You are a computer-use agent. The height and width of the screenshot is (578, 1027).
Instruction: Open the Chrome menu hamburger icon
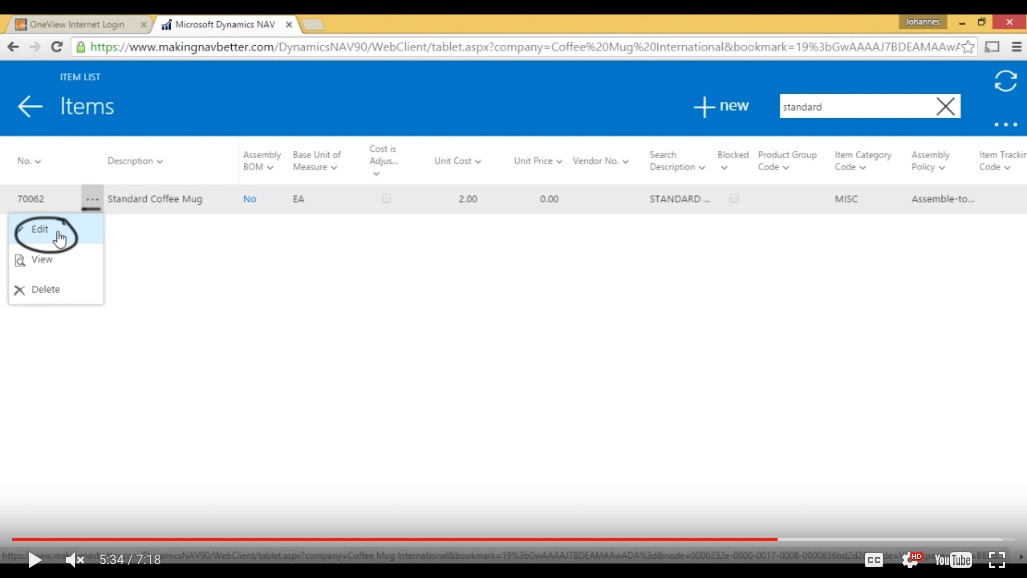[x=1017, y=47]
